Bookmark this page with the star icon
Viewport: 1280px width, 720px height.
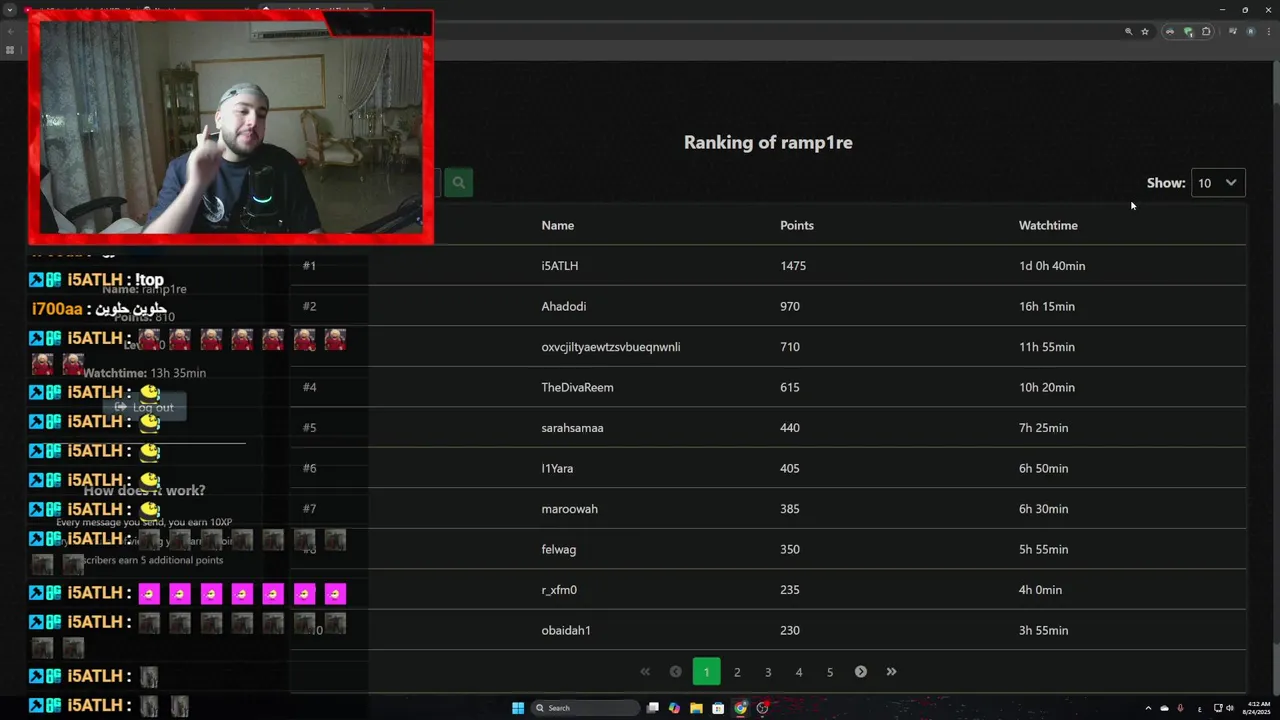pos(1145,31)
